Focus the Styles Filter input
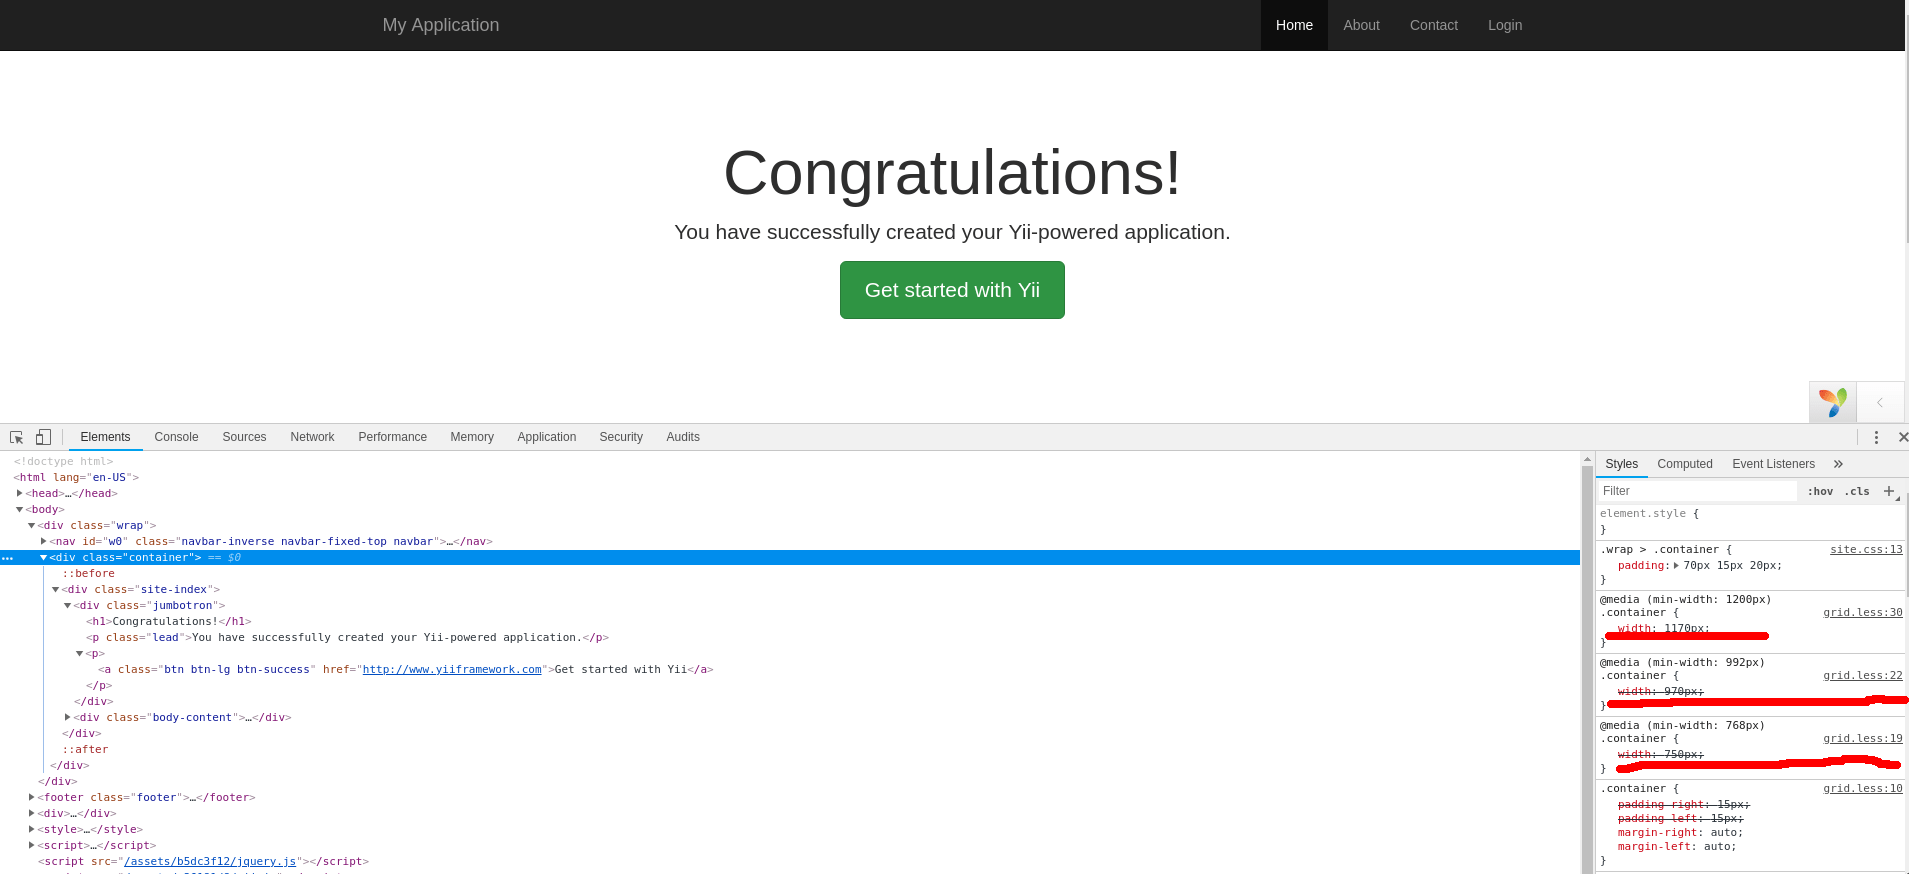 1696,491
